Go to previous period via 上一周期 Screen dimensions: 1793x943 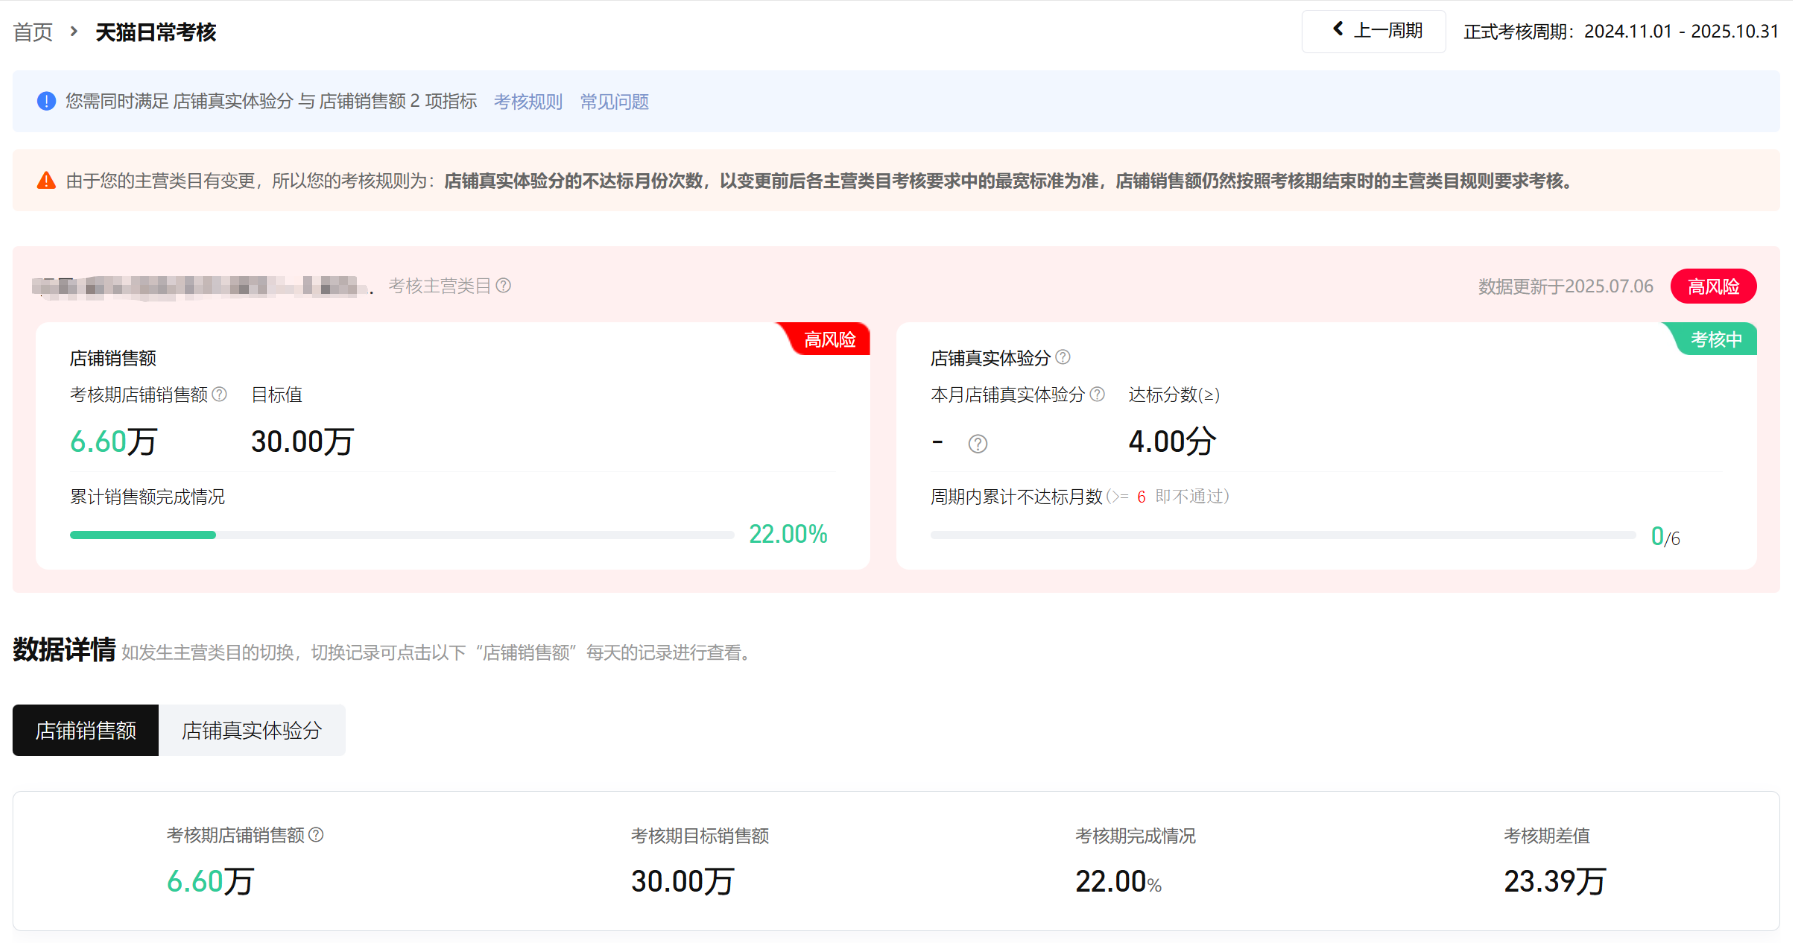click(1374, 31)
